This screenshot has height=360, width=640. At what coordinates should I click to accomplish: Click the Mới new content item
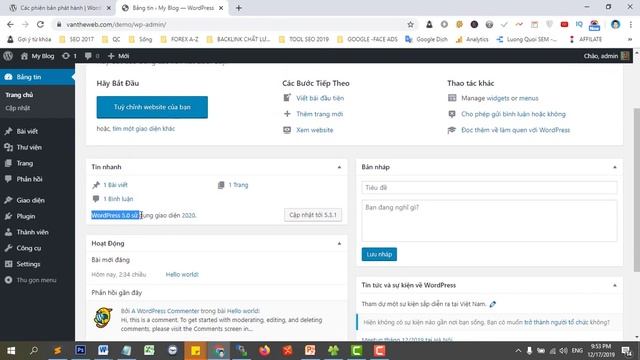pos(118,56)
